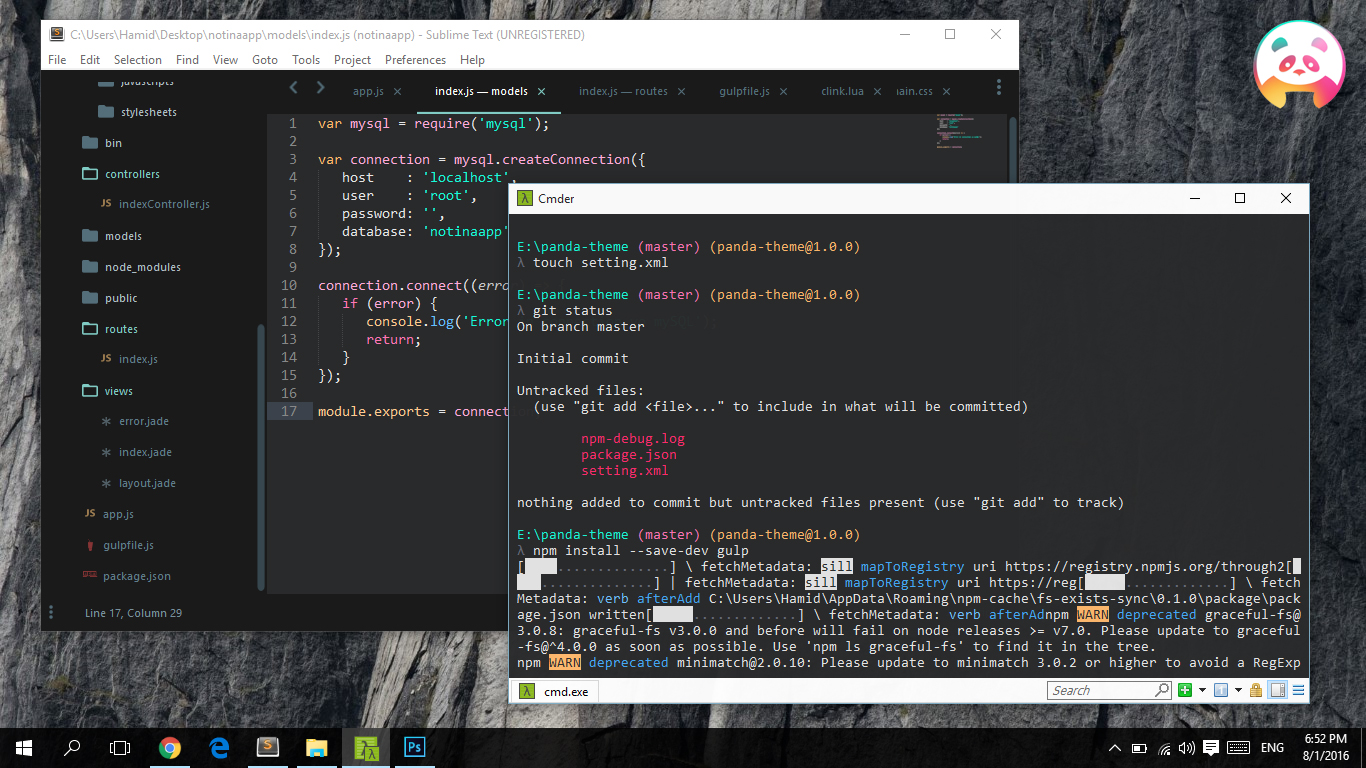Screen dimensions: 1366x768
Task: Open the File menu in Sublime Text
Action: pyautogui.click(x=57, y=60)
